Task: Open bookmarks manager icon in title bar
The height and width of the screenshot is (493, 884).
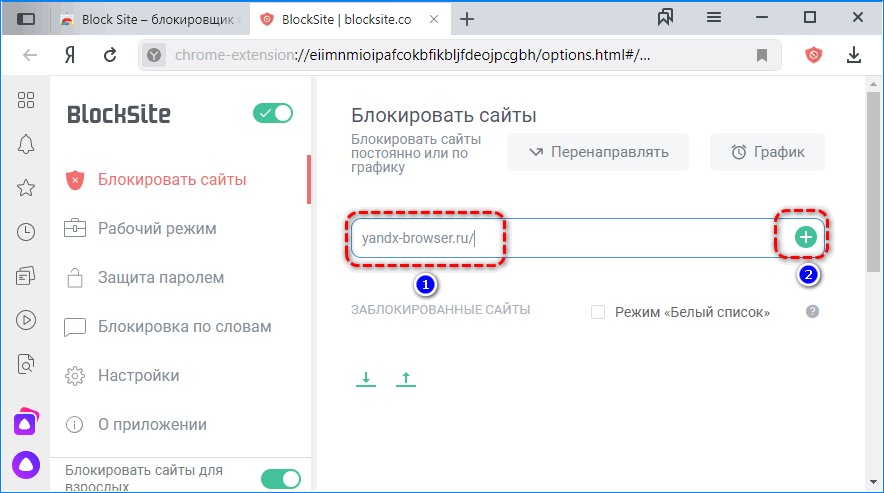Action: coord(665,17)
